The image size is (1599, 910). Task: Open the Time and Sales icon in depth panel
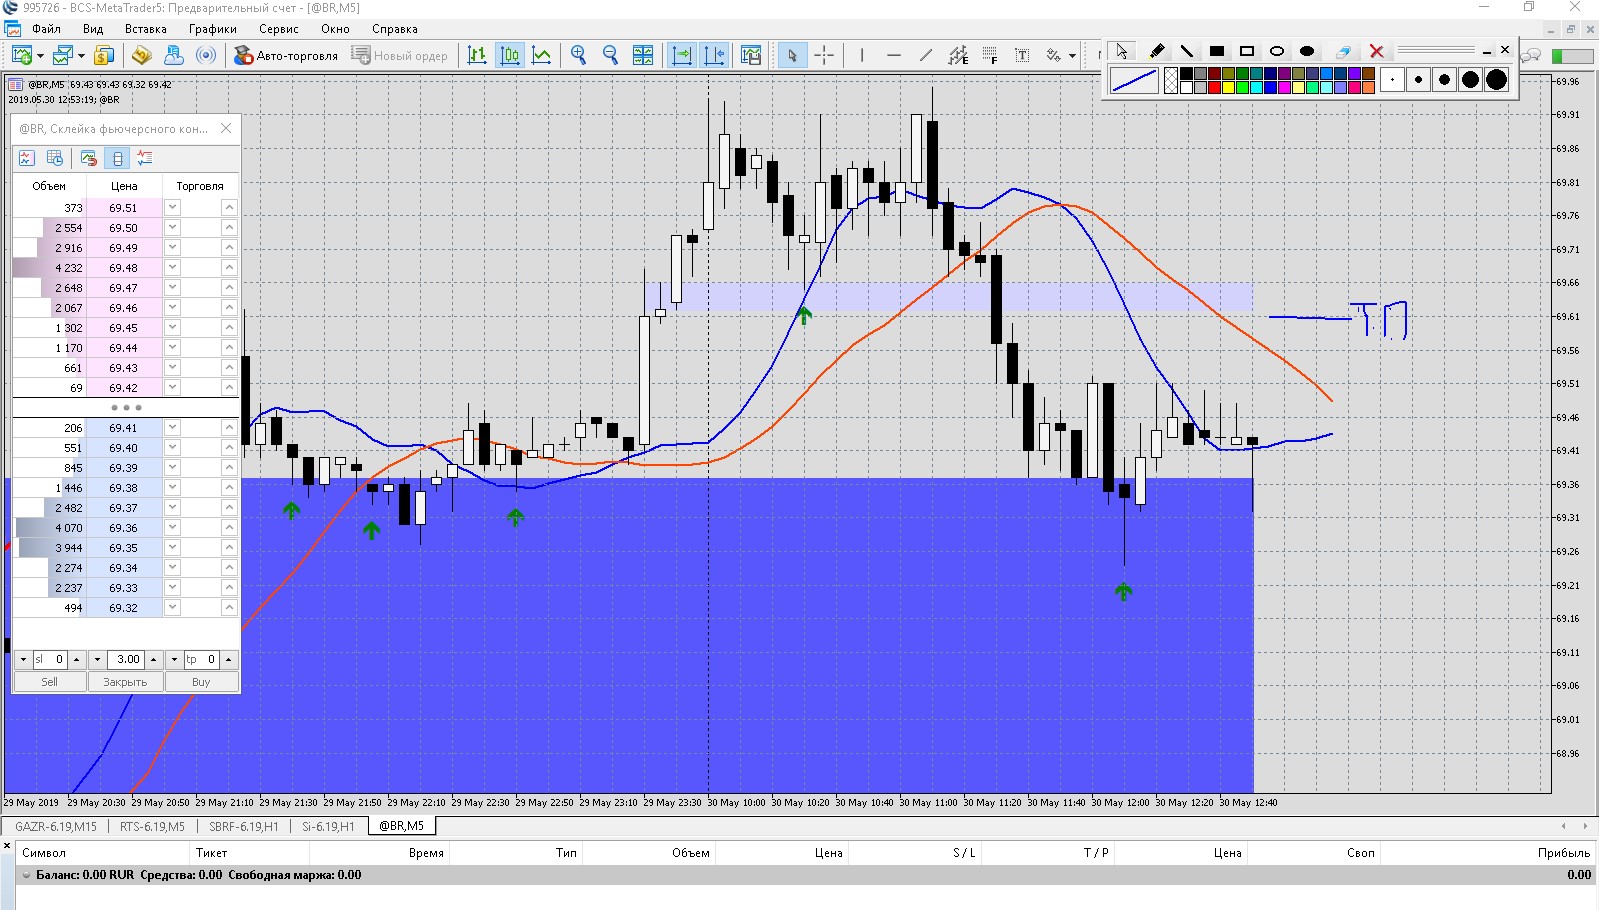coord(55,158)
